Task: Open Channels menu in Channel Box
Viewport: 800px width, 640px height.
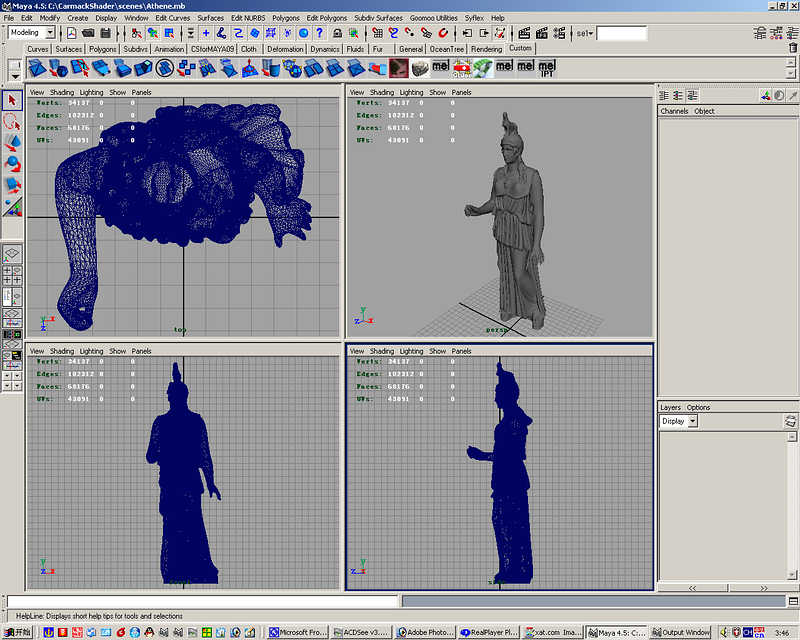Action: point(674,111)
